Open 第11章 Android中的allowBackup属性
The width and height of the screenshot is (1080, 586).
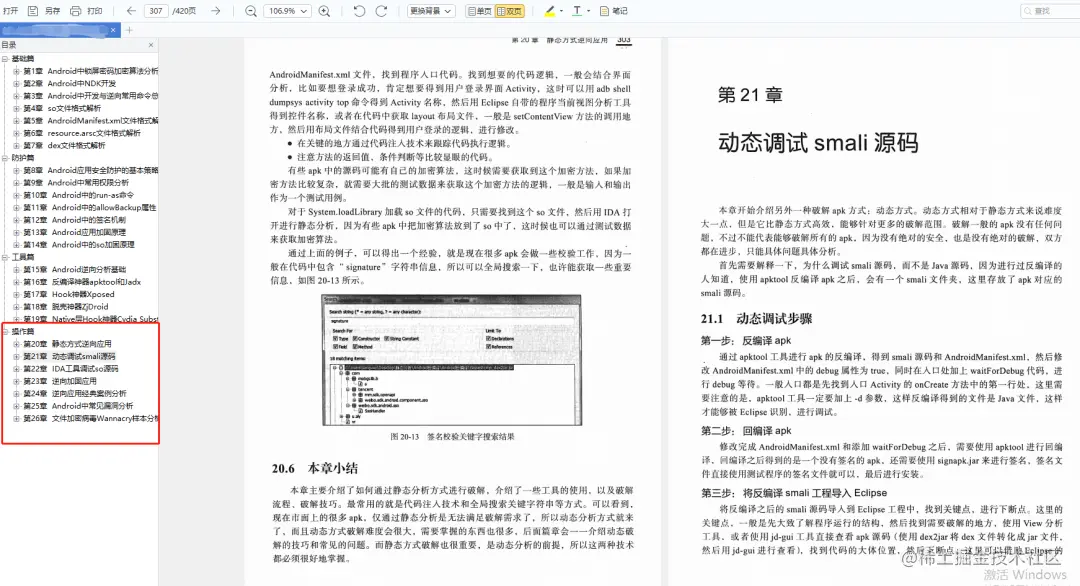(90, 207)
